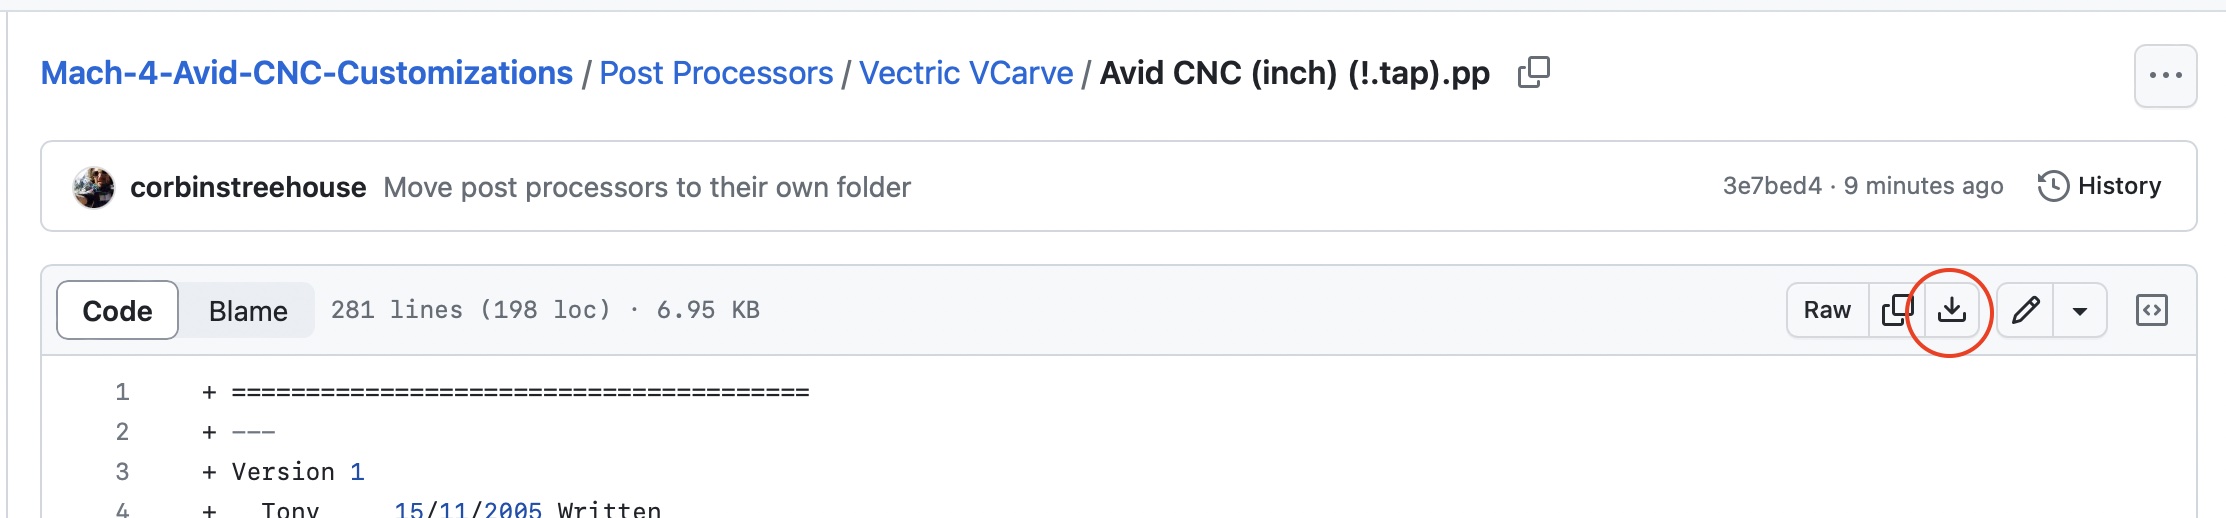Open the Raw file view

pos(1827,311)
